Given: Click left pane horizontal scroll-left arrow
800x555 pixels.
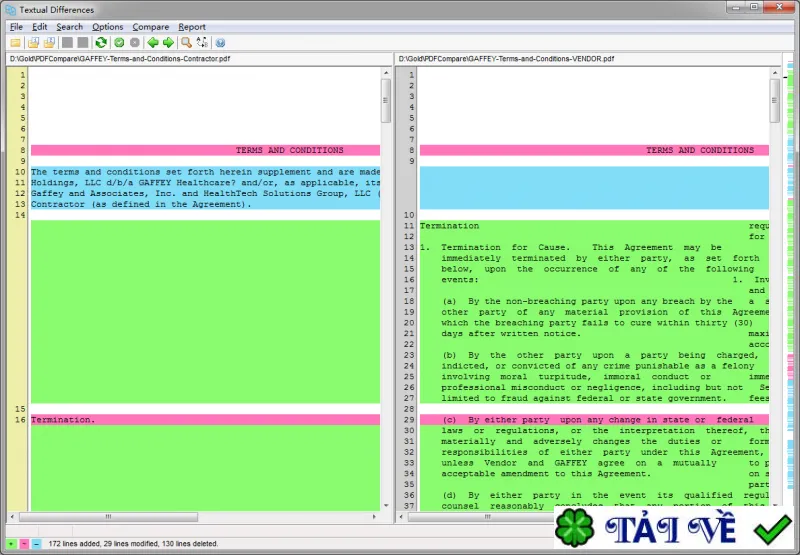Looking at the screenshot, I should coord(12,517).
